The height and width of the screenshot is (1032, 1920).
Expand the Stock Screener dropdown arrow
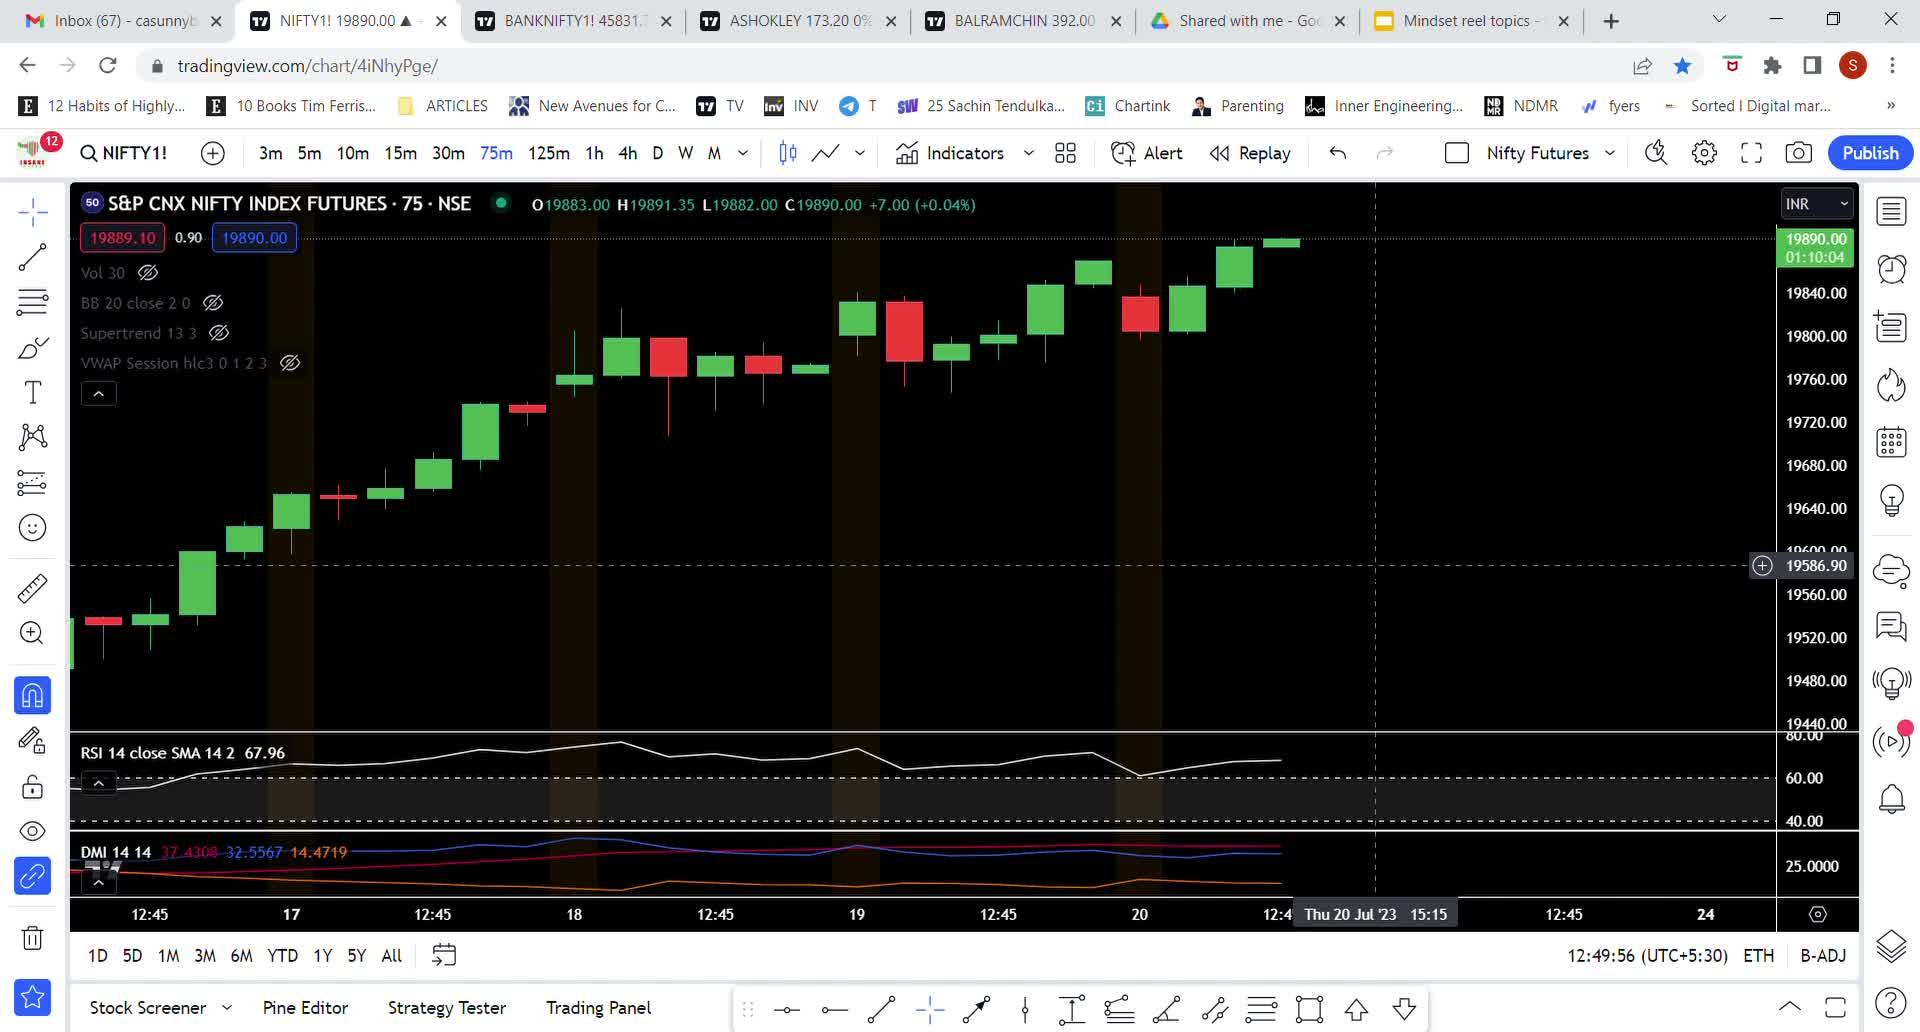227,1008
